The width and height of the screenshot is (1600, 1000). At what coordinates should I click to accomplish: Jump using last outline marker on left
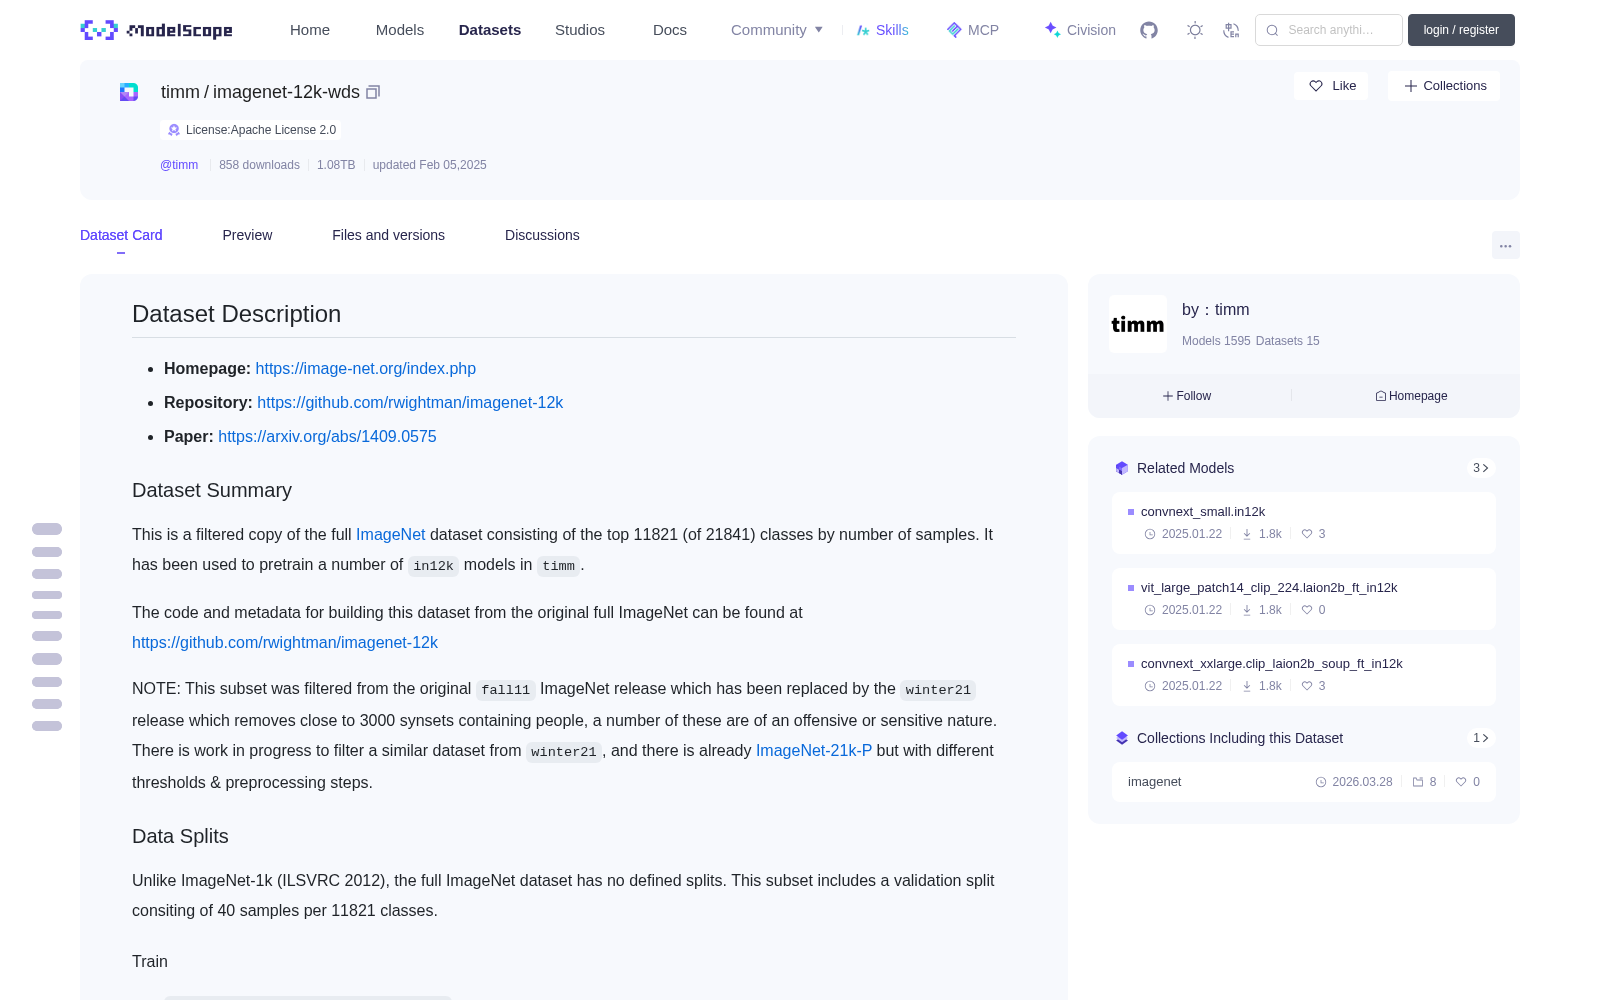pos(47,726)
